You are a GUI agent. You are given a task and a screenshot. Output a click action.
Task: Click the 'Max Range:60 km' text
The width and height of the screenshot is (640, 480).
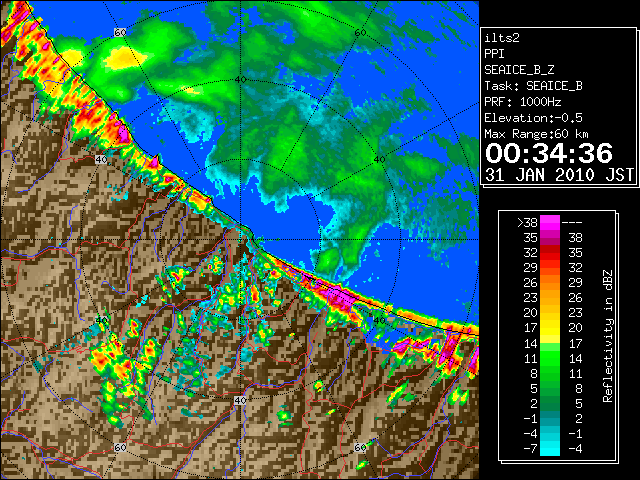(537, 134)
